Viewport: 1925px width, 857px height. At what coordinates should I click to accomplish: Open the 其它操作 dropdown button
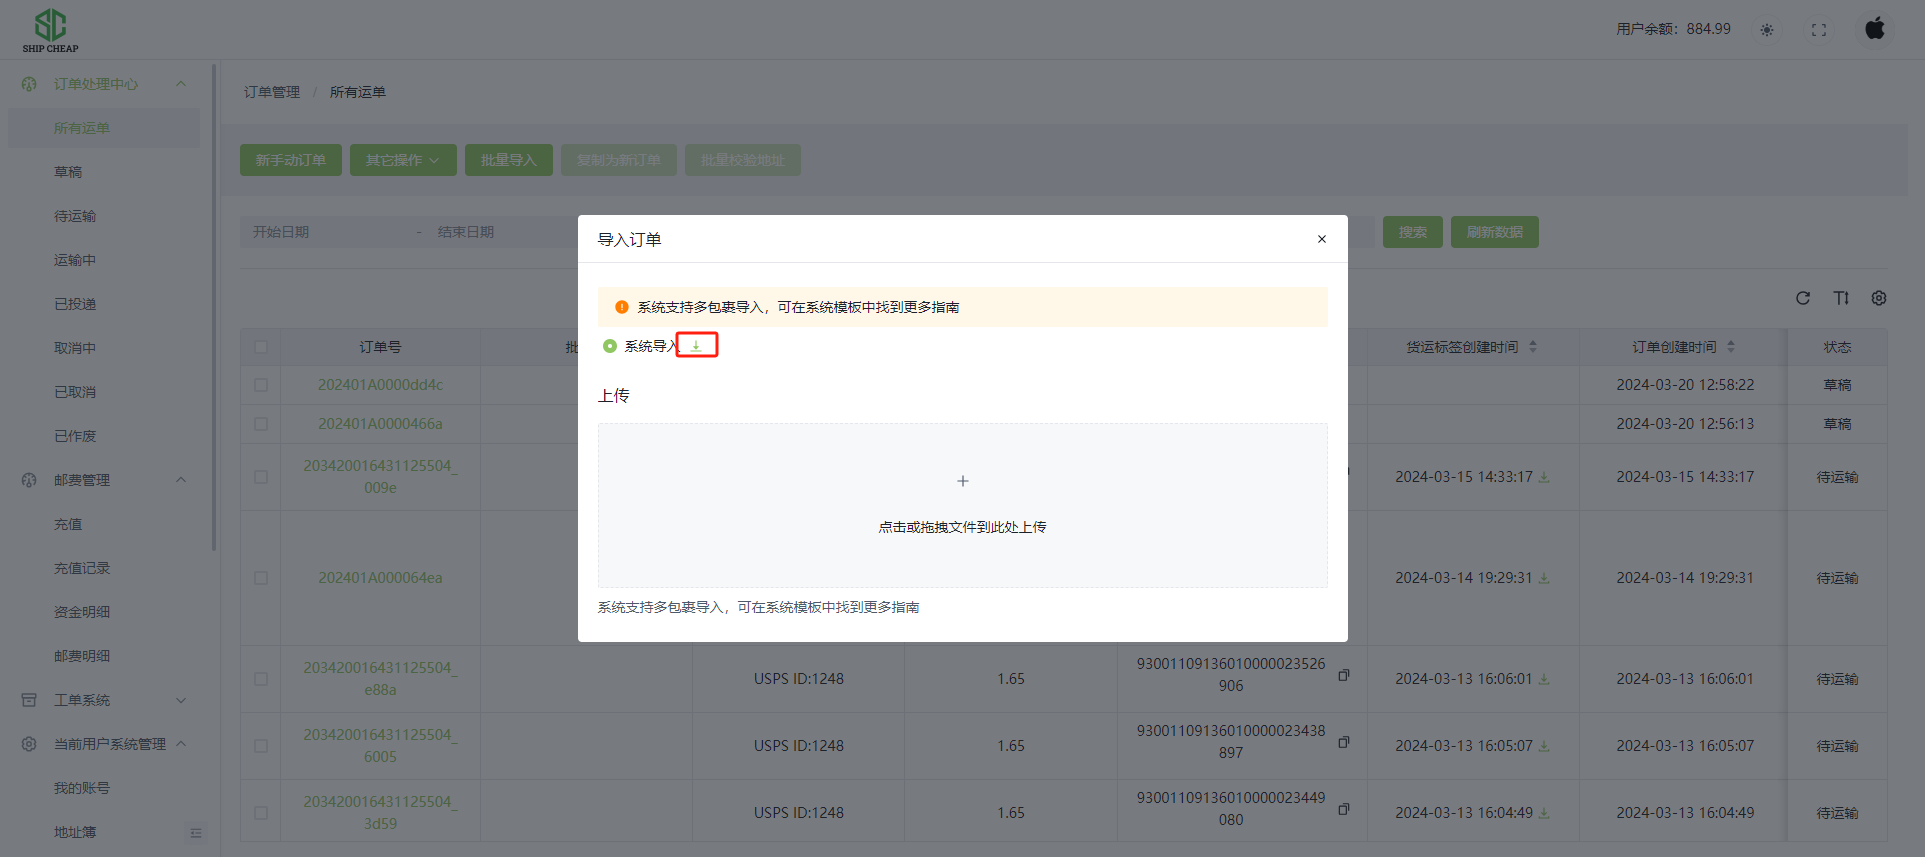point(402,160)
